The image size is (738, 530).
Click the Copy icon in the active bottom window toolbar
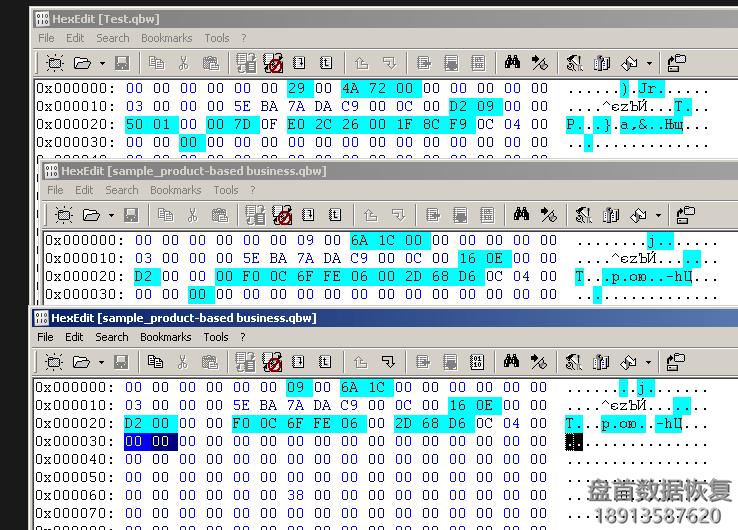pyautogui.click(x=156, y=362)
